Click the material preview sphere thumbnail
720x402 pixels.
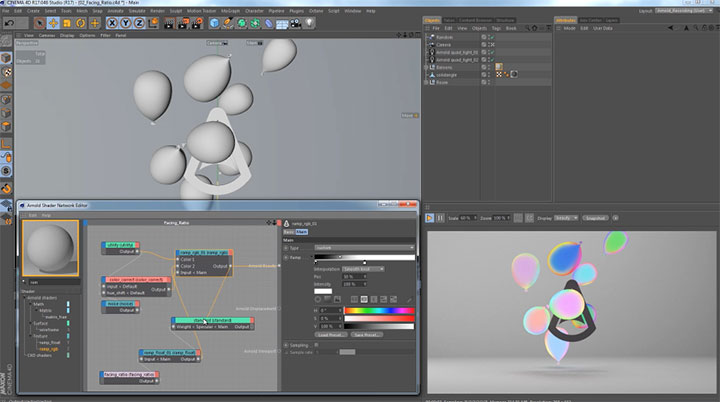pos(51,248)
